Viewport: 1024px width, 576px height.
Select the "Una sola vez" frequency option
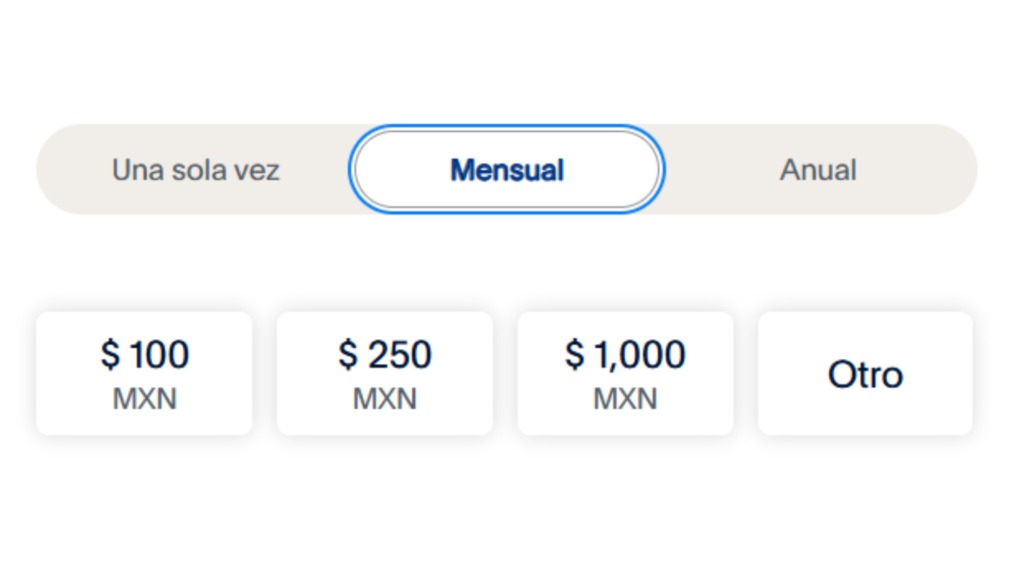(196, 170)
